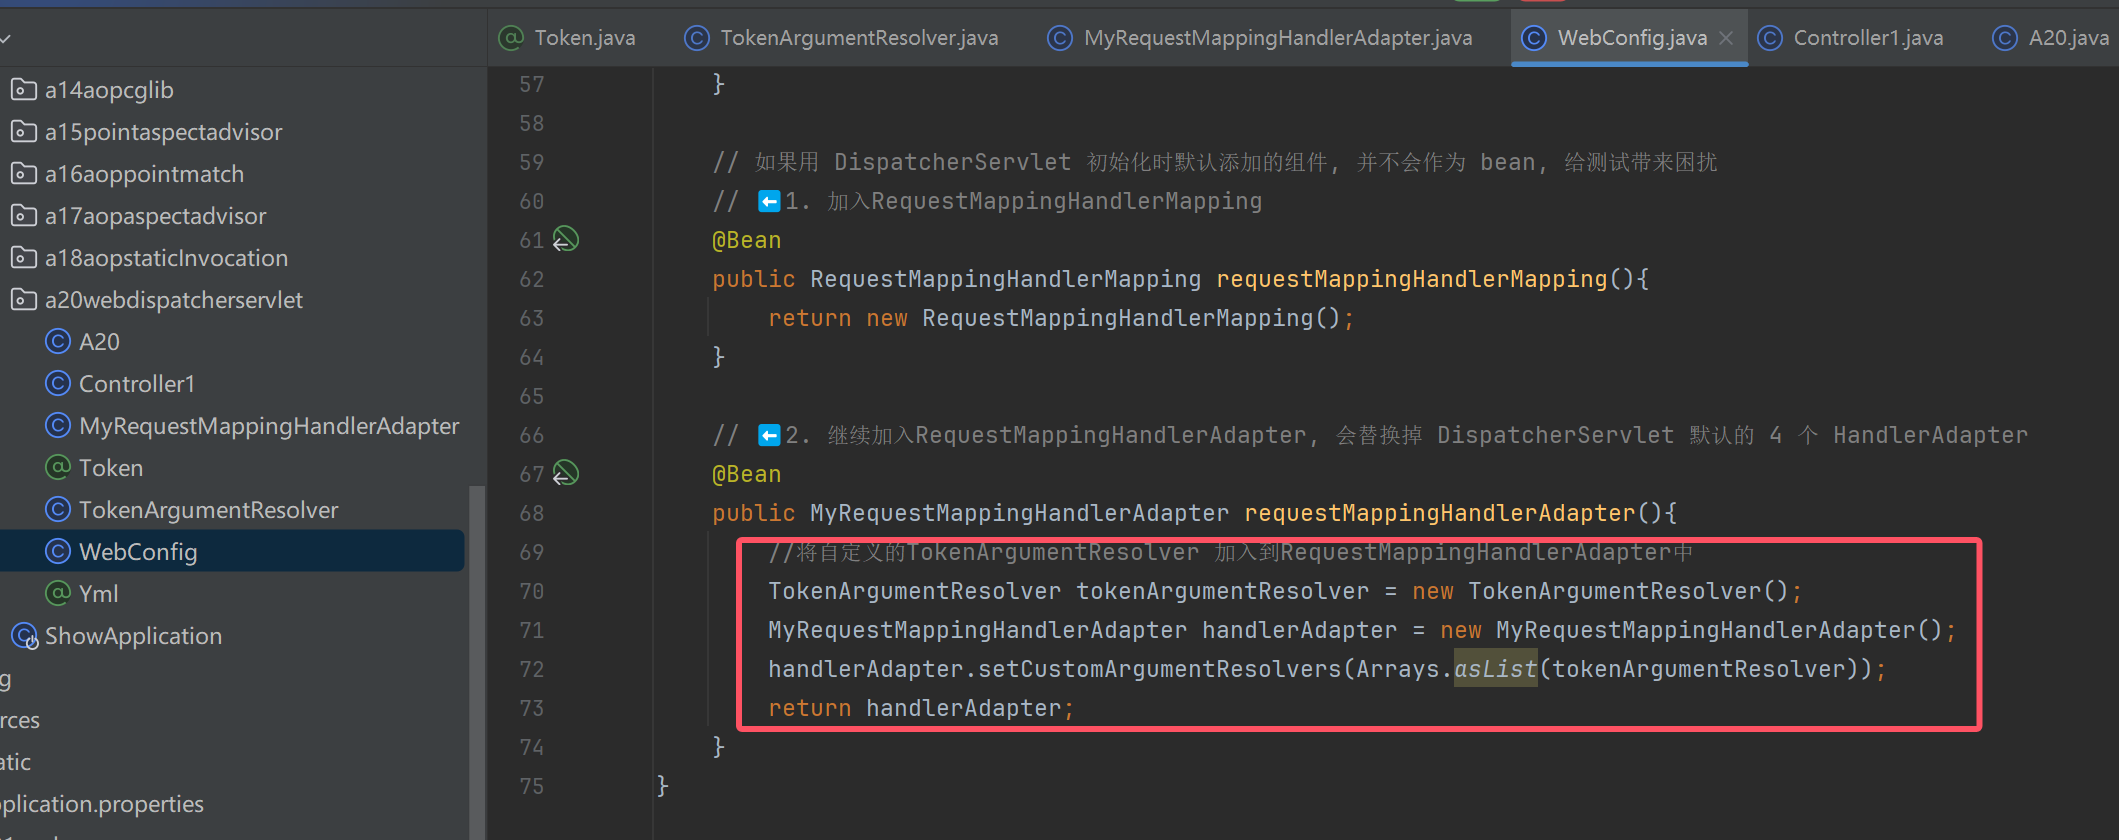
Task: Click the class icon on A20.java tab
Action: pos(2005,38)
